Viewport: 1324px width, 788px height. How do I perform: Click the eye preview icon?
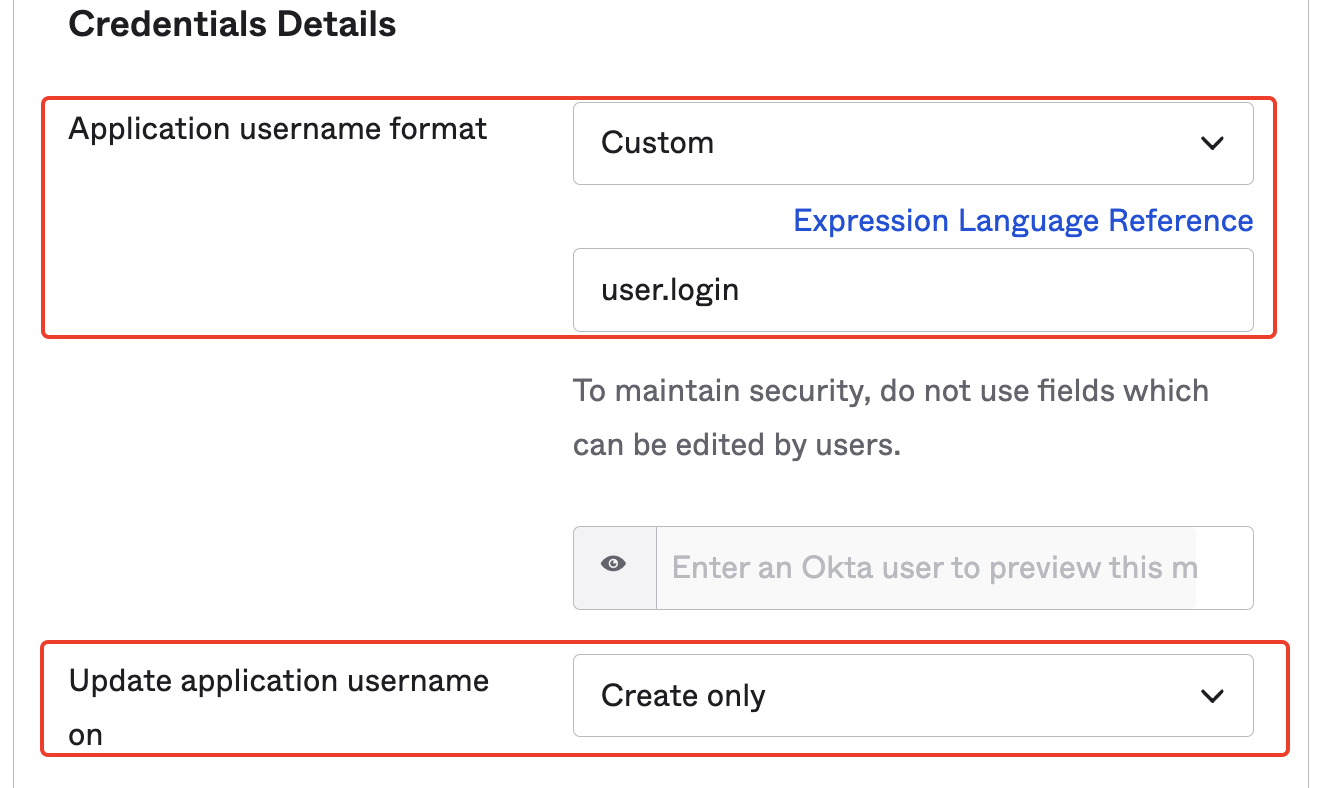(x=614, y=565)
